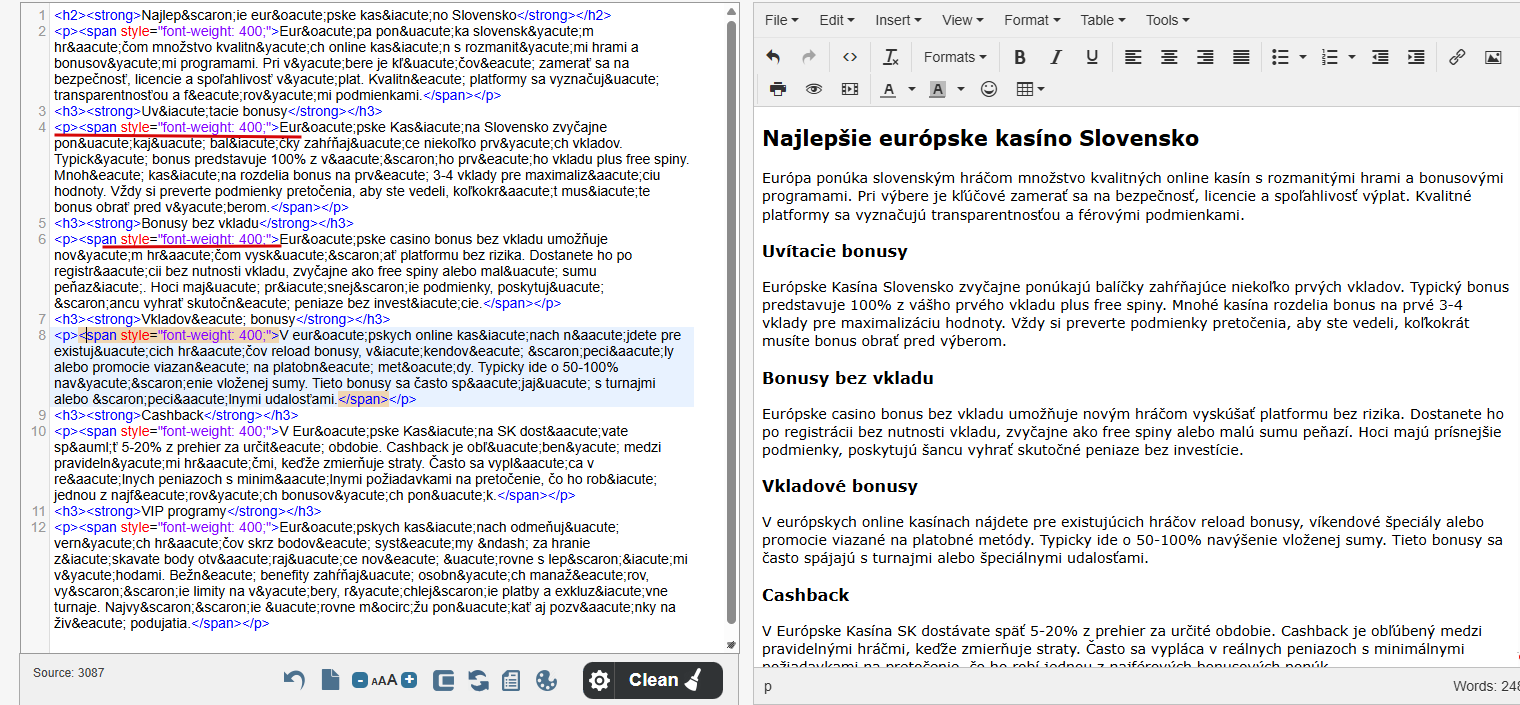Undo in the source editor bottom bar
Viewport: 1520px width, 705px height.
[294, 680]
